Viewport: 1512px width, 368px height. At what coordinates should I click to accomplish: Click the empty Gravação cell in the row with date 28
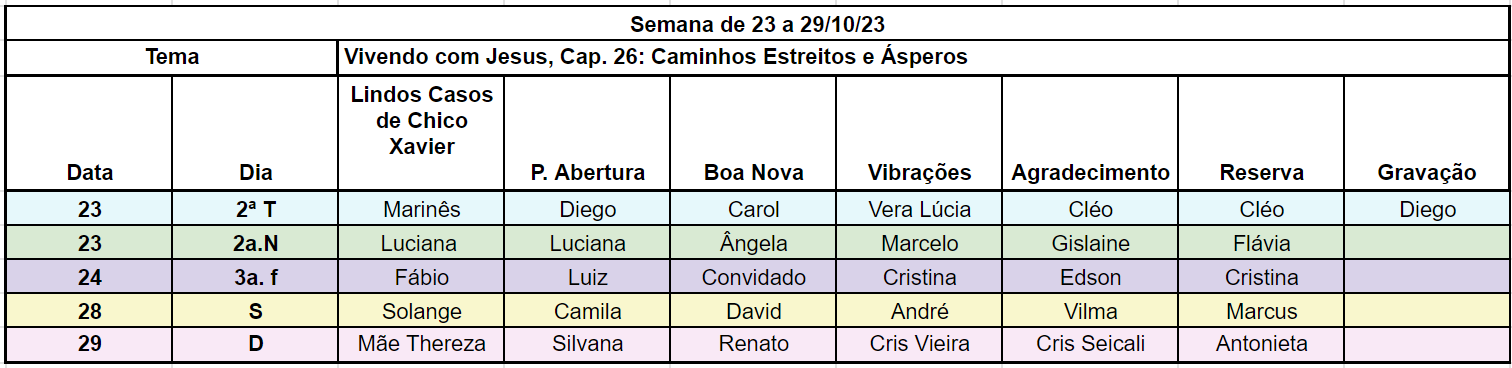click(x=1426, y=311)
